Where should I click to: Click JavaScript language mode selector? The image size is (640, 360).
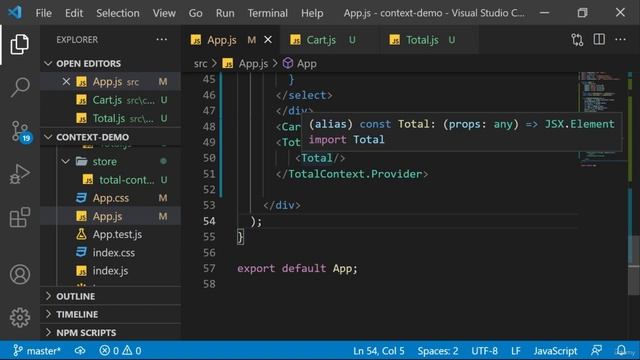555,351
